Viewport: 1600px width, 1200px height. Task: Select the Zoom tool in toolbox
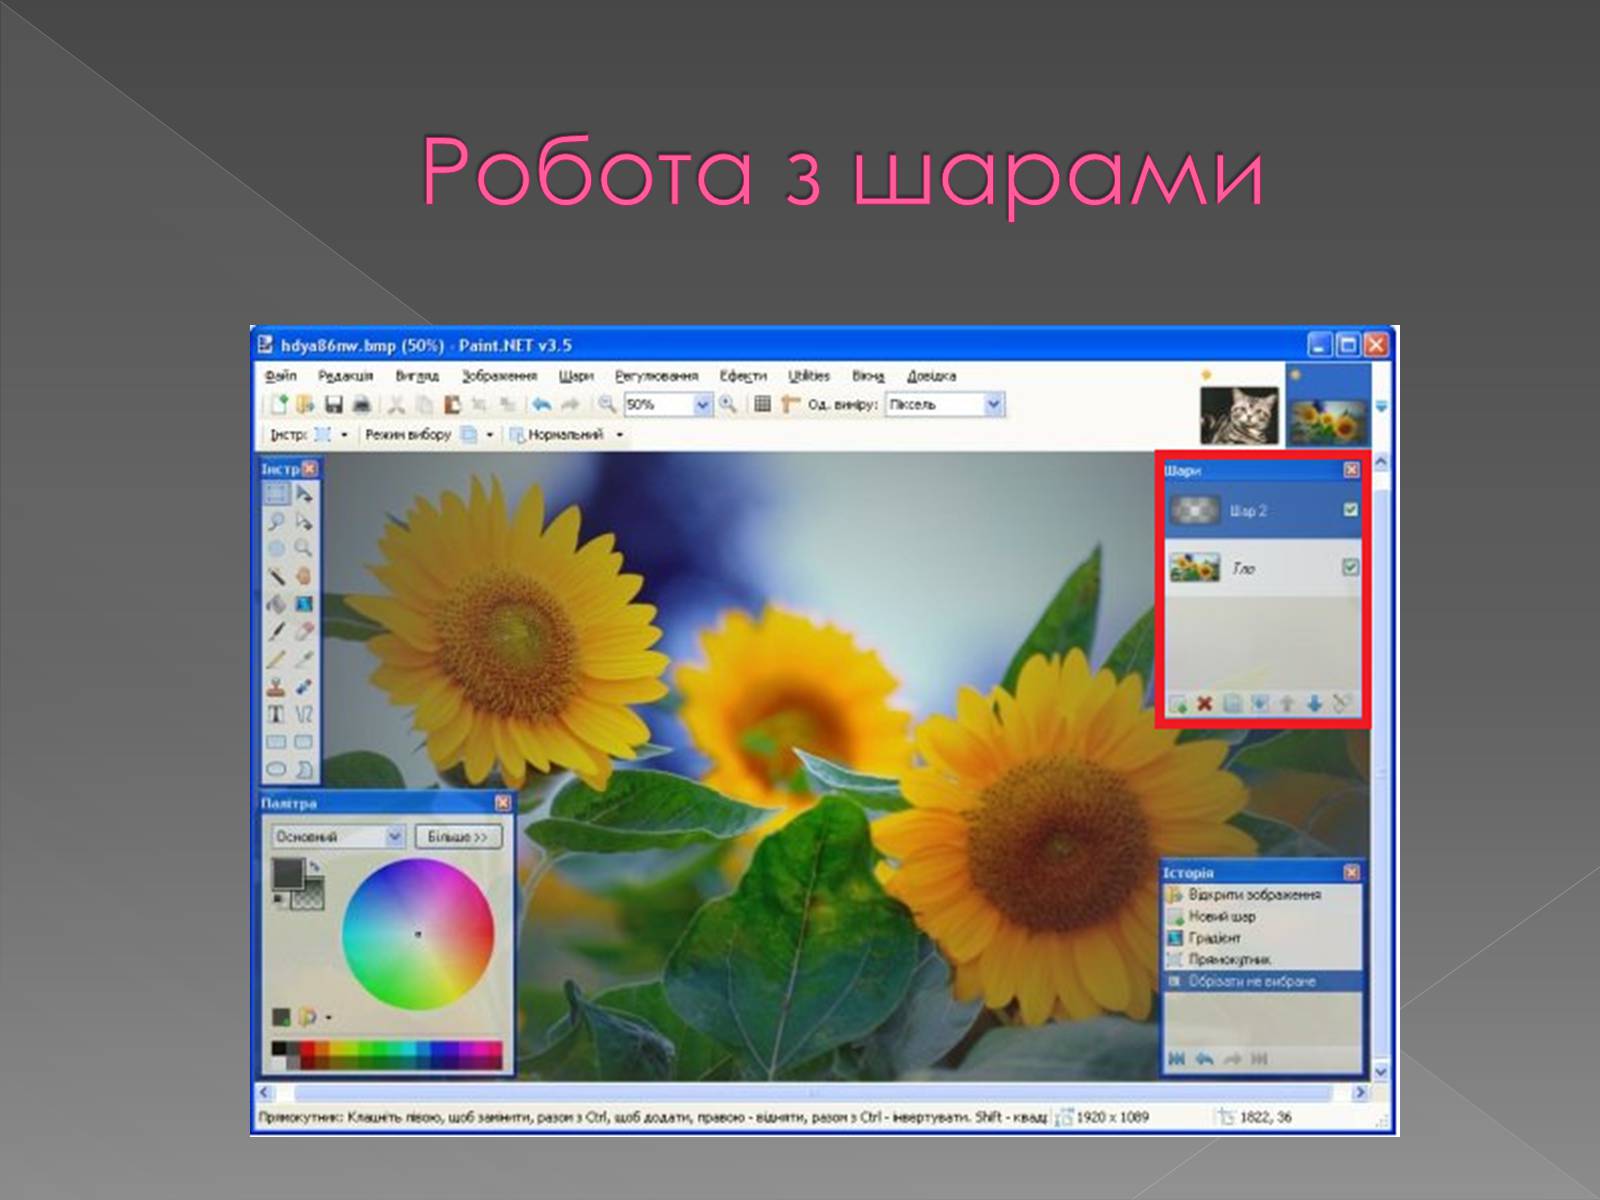click(x=304, y=549)
